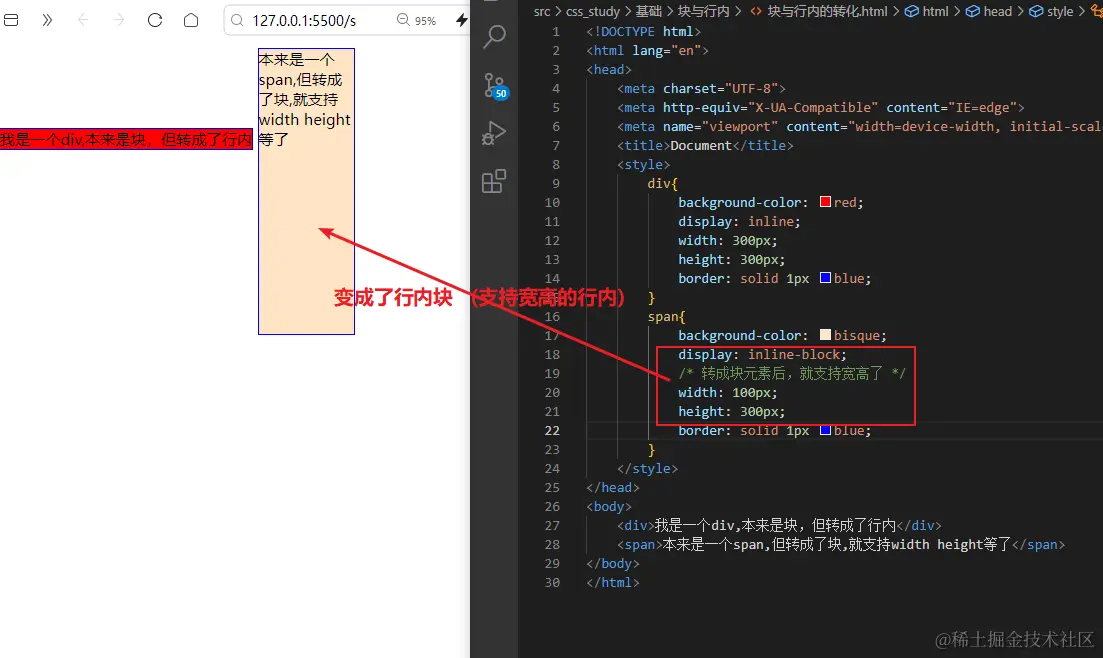Reload the browser page

[x=155, y=20]
